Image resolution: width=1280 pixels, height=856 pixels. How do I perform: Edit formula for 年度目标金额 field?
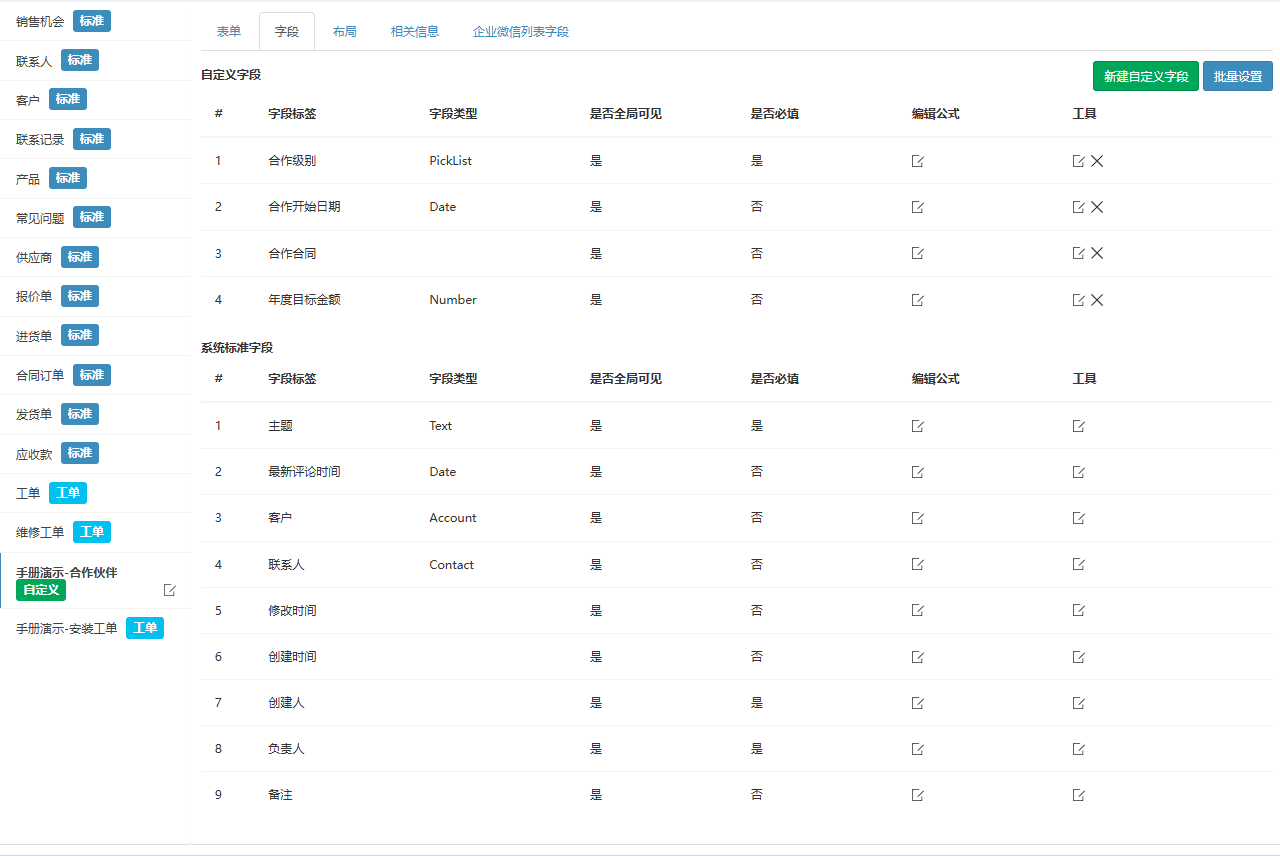click(x=917, y=300)
